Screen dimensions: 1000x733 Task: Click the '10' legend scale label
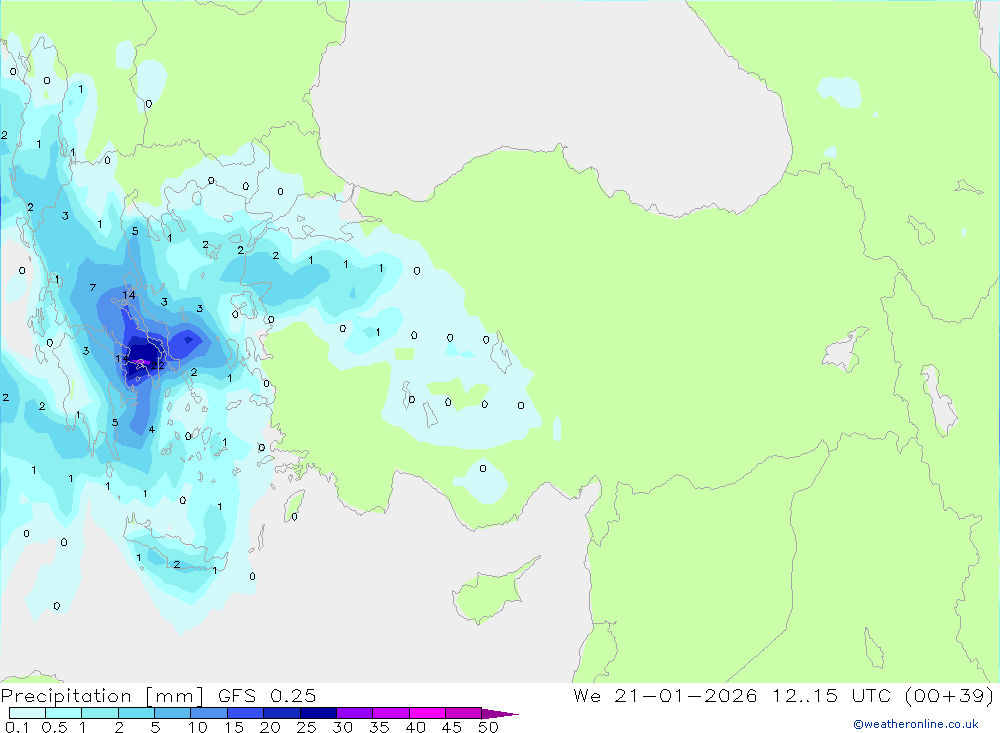198,727
